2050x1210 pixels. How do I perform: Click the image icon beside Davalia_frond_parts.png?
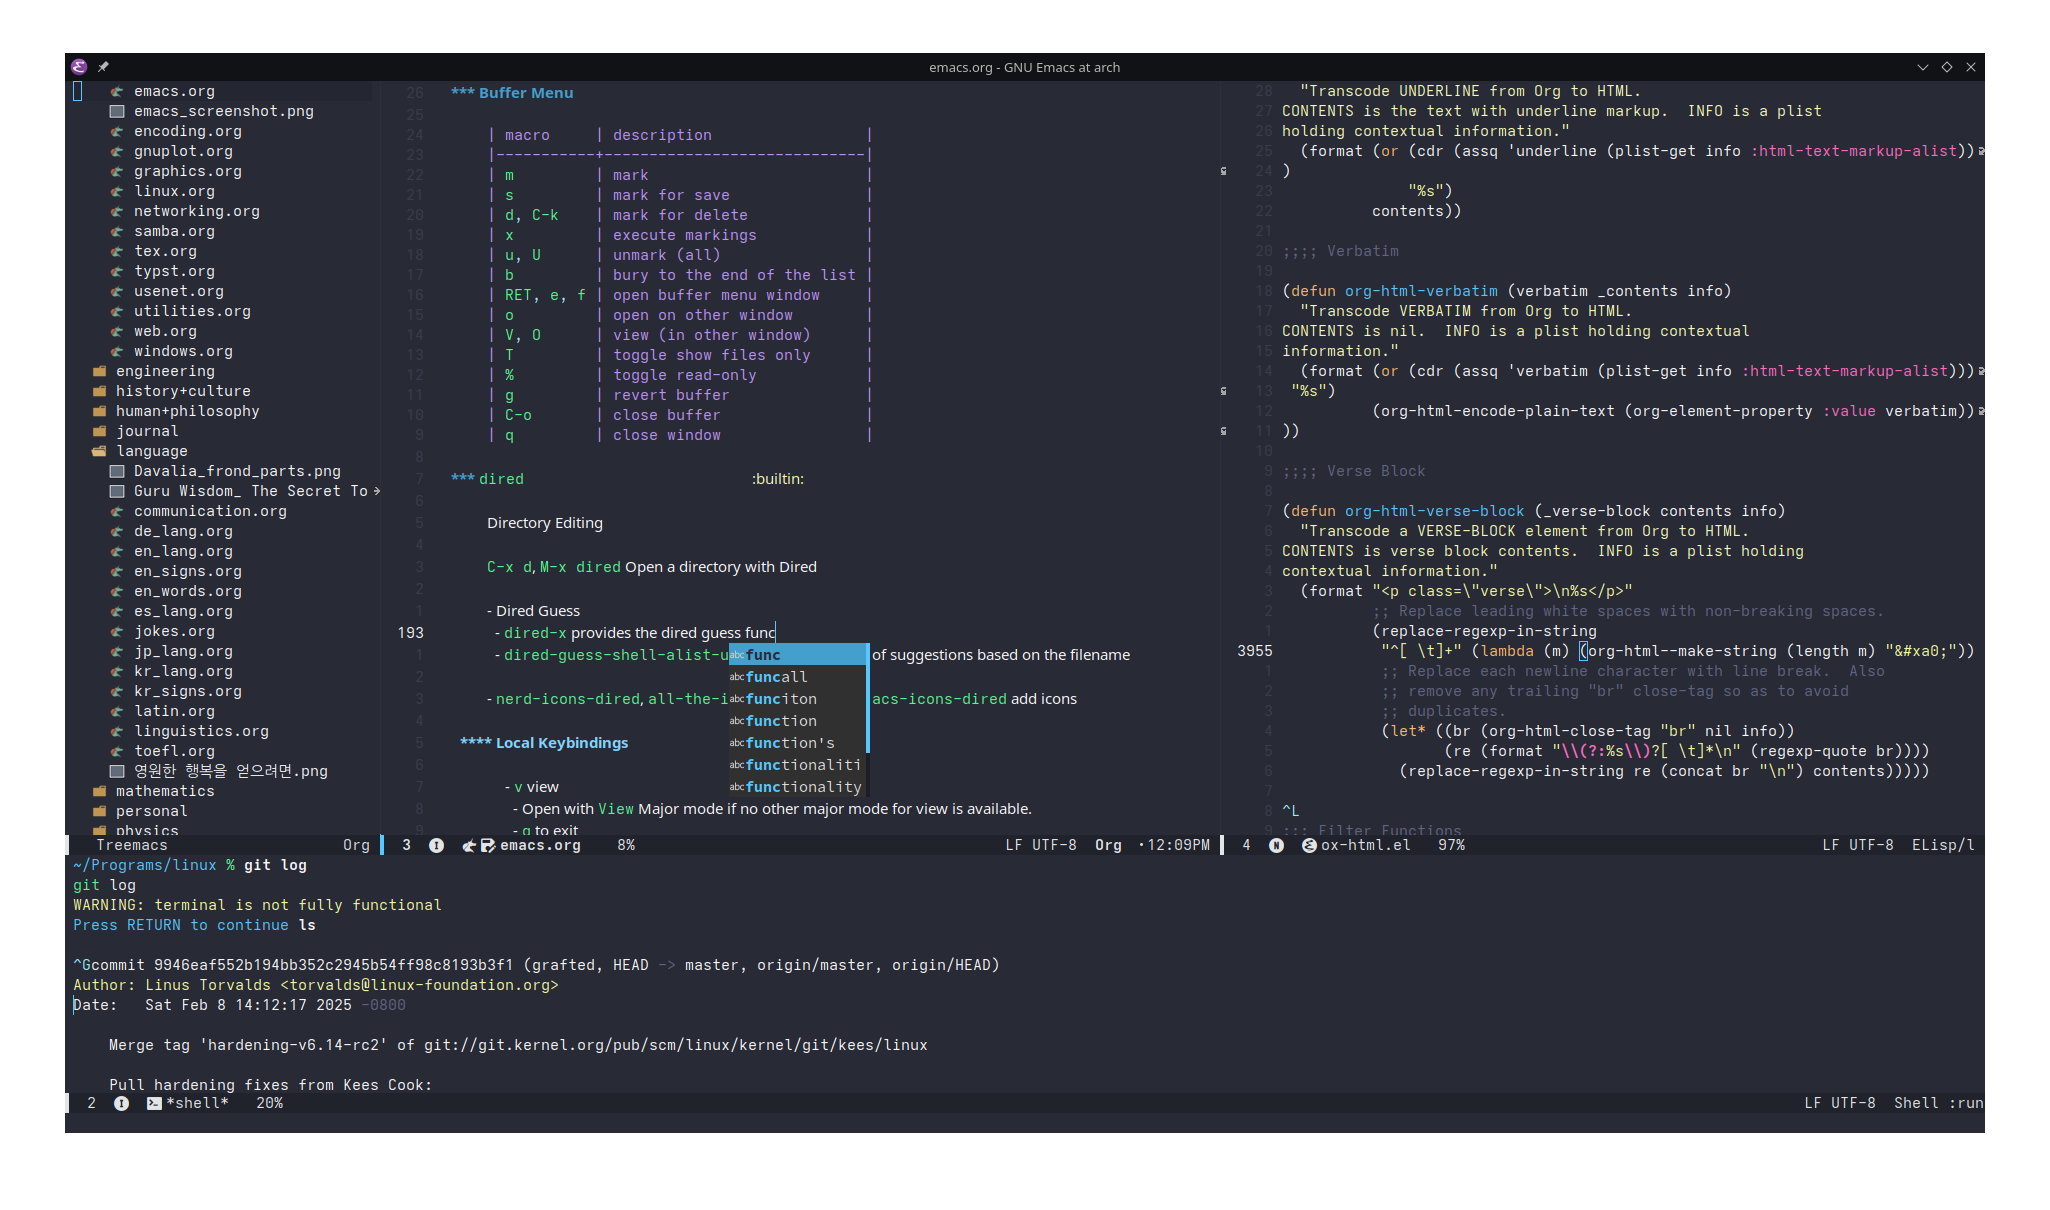(117, 471)
